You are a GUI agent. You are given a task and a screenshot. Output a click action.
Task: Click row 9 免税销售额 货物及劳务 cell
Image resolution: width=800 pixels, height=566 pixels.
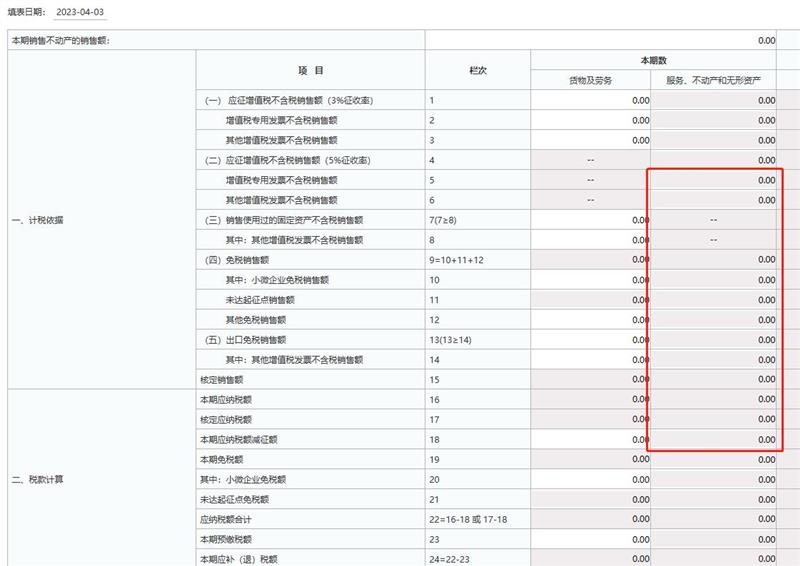[x=591, y=259]
